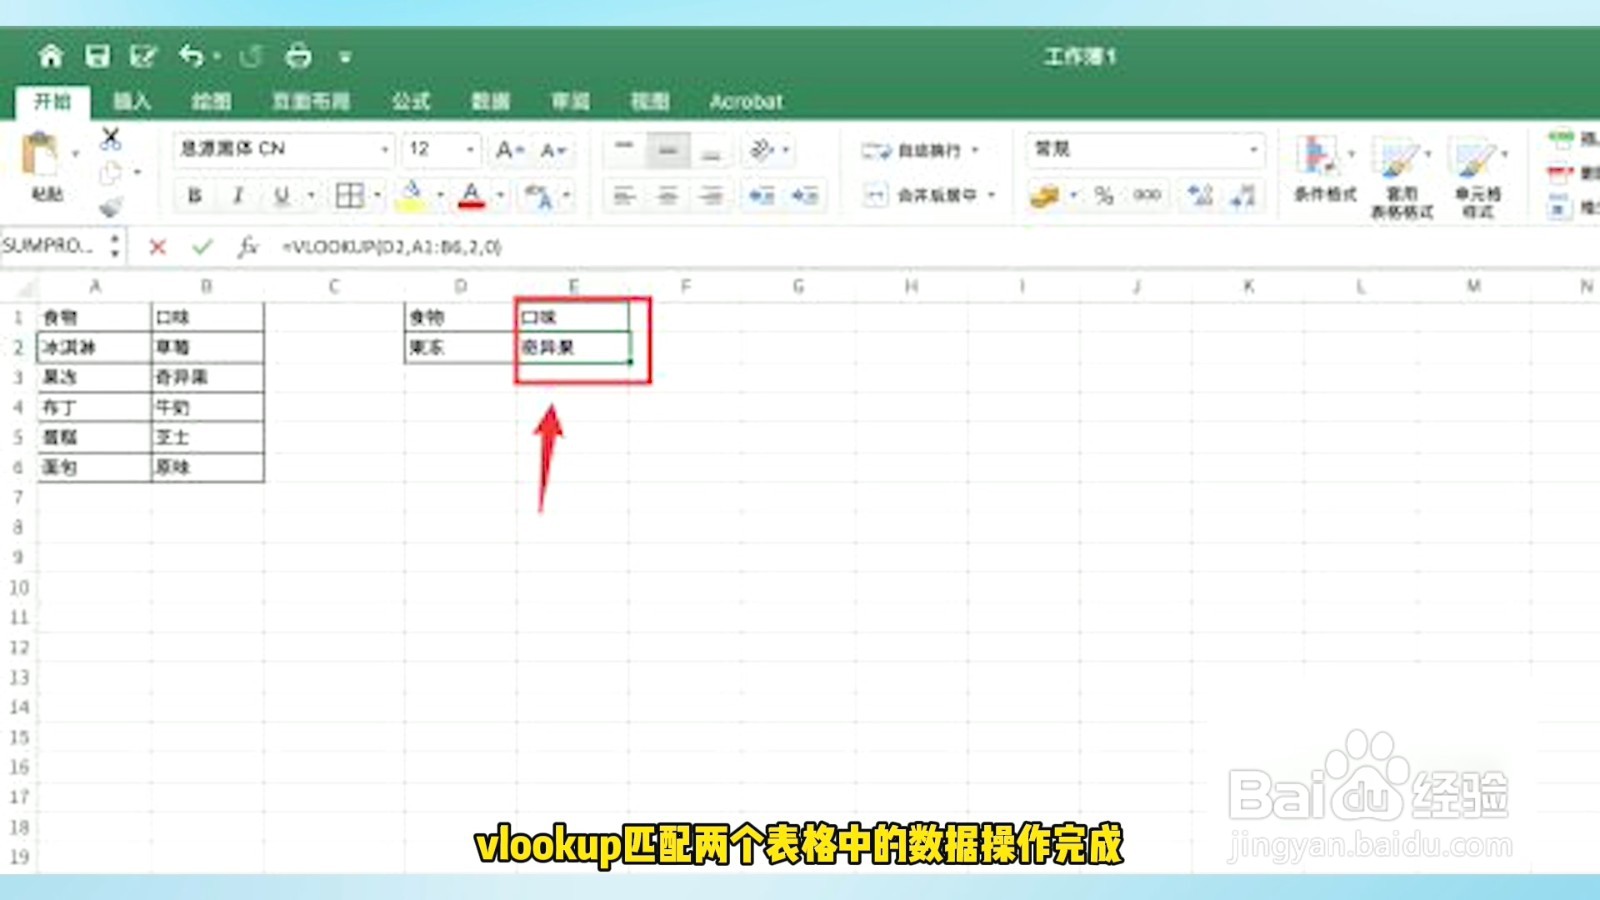Viewport: 1600px width, 900px height.
Task: Switch to the 公式 ribbon tab
Action: [x=412, y=101]
